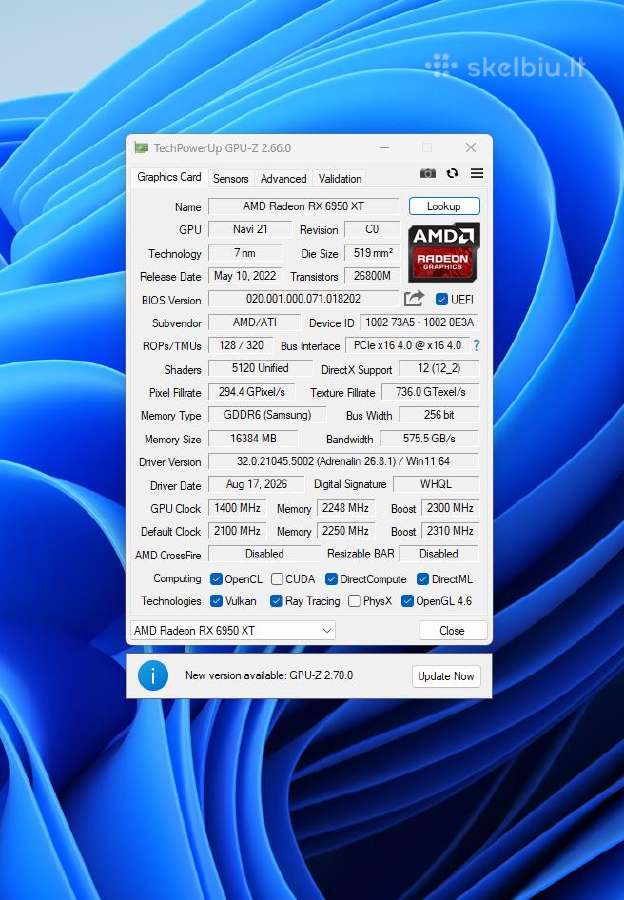The width and height of the screenshot is (624, 900).
Task: Click the Subvendor value AMD/ATI
Action: (x=254, y=322)
